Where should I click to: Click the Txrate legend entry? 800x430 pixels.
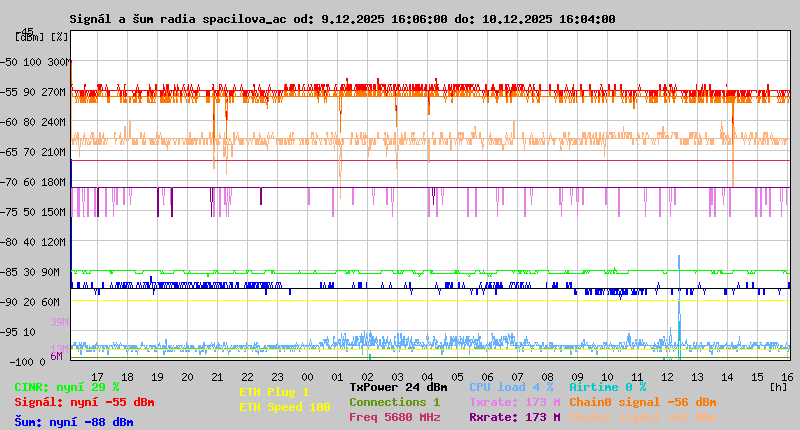[x=514, y=402]
